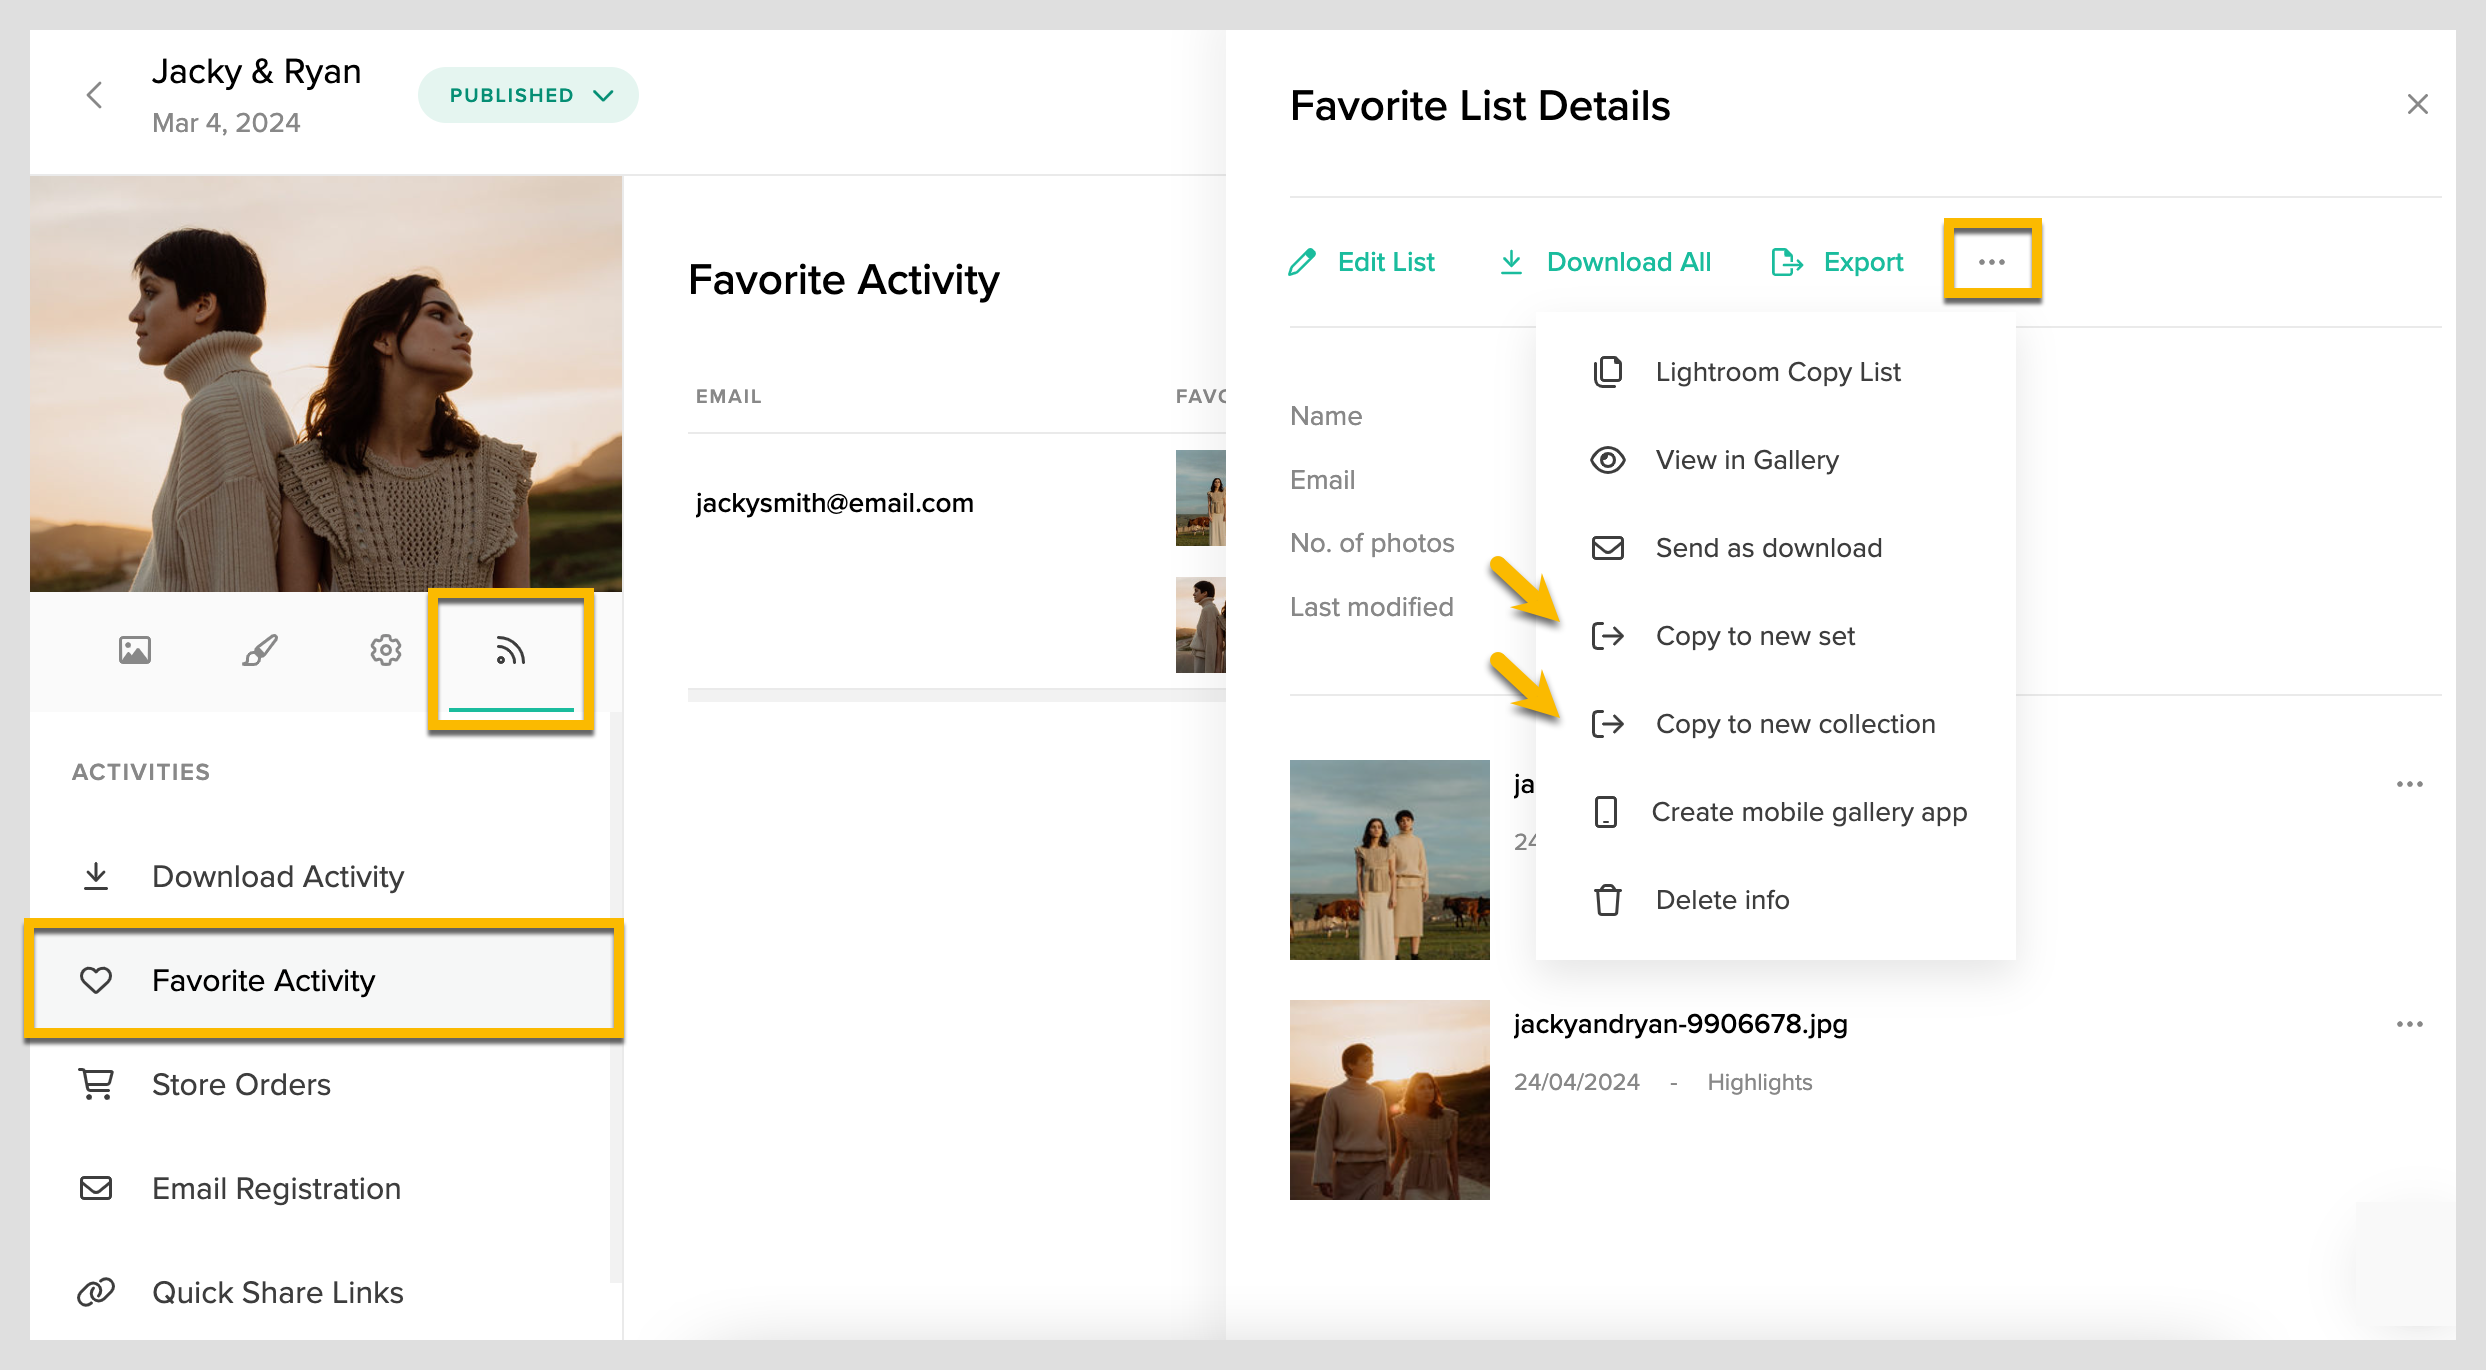Select the activity feed icon
The height and width of the screenshot is (1370, 2486).
point(511,650)
